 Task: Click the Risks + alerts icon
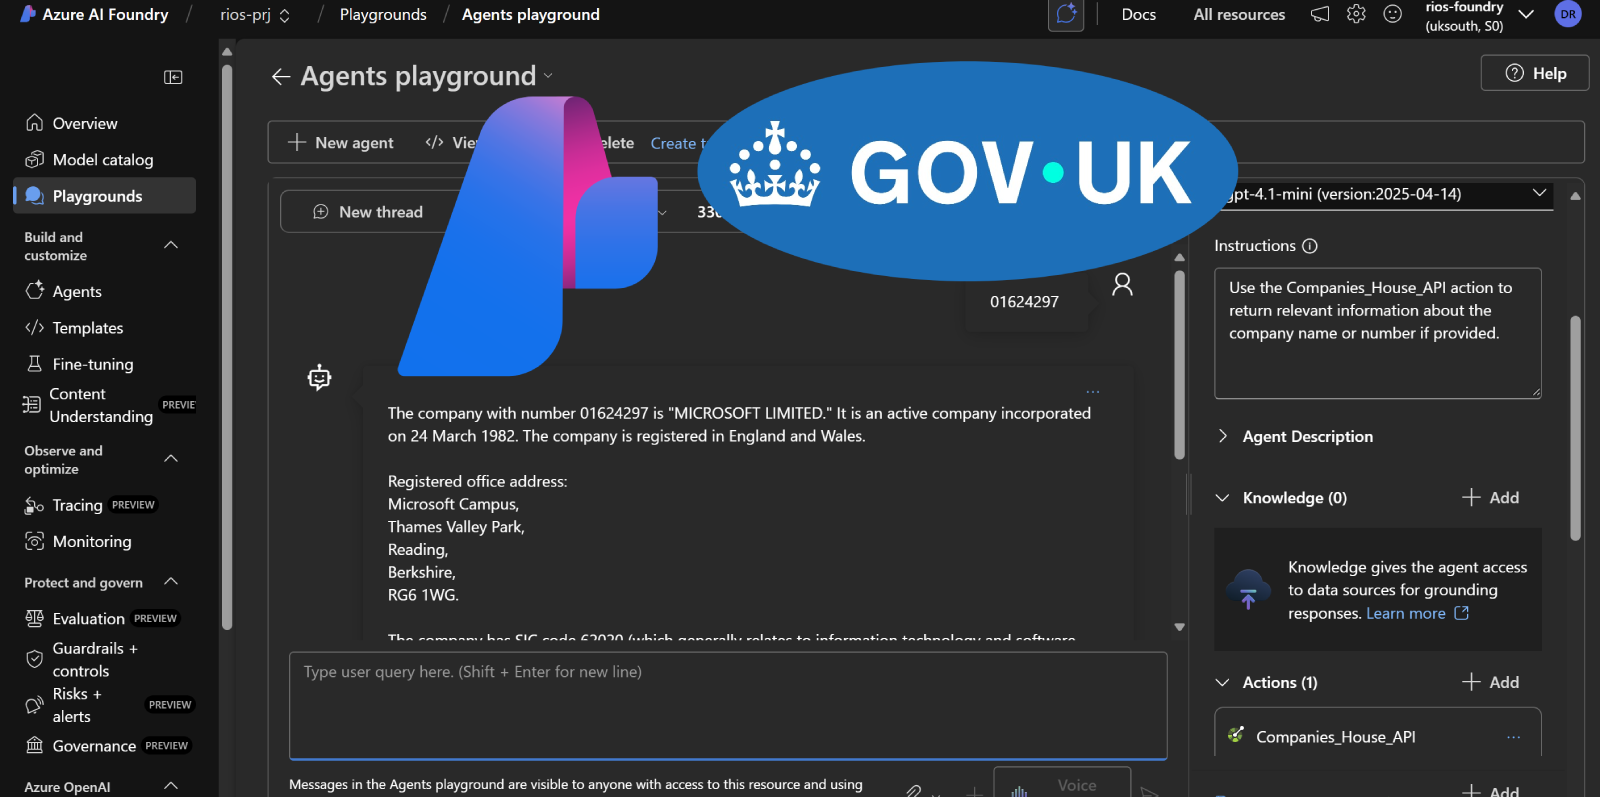[35, 705]
